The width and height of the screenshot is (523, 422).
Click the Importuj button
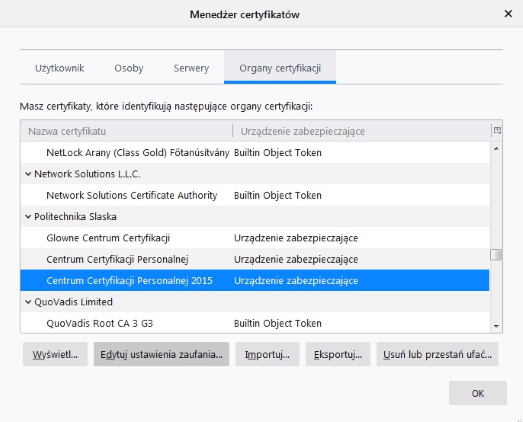point(267,354)
